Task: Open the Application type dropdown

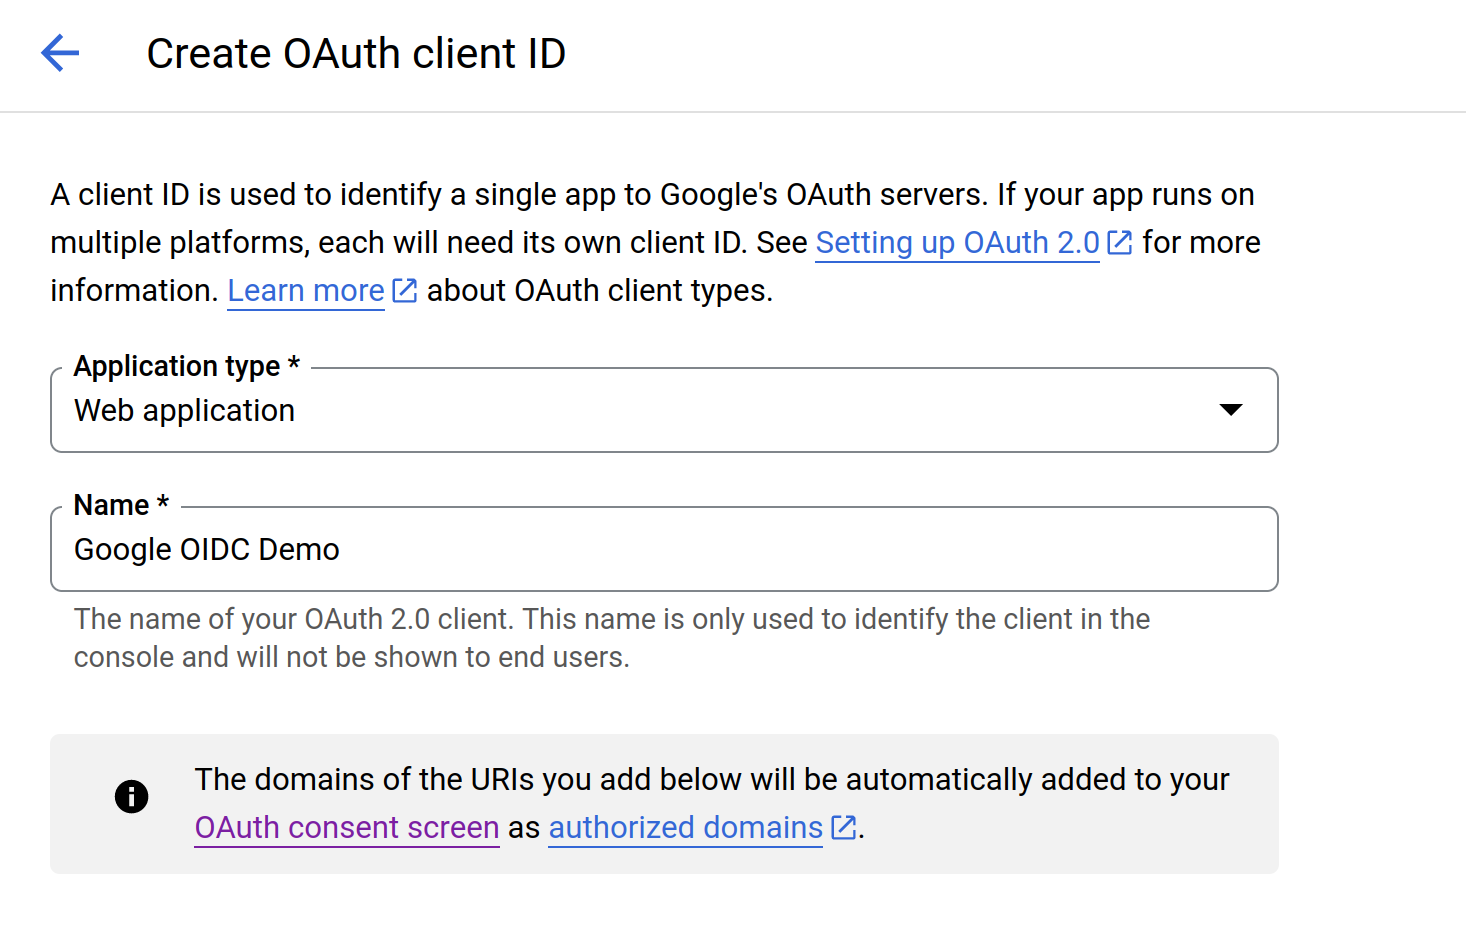Action: click(664, 410)
